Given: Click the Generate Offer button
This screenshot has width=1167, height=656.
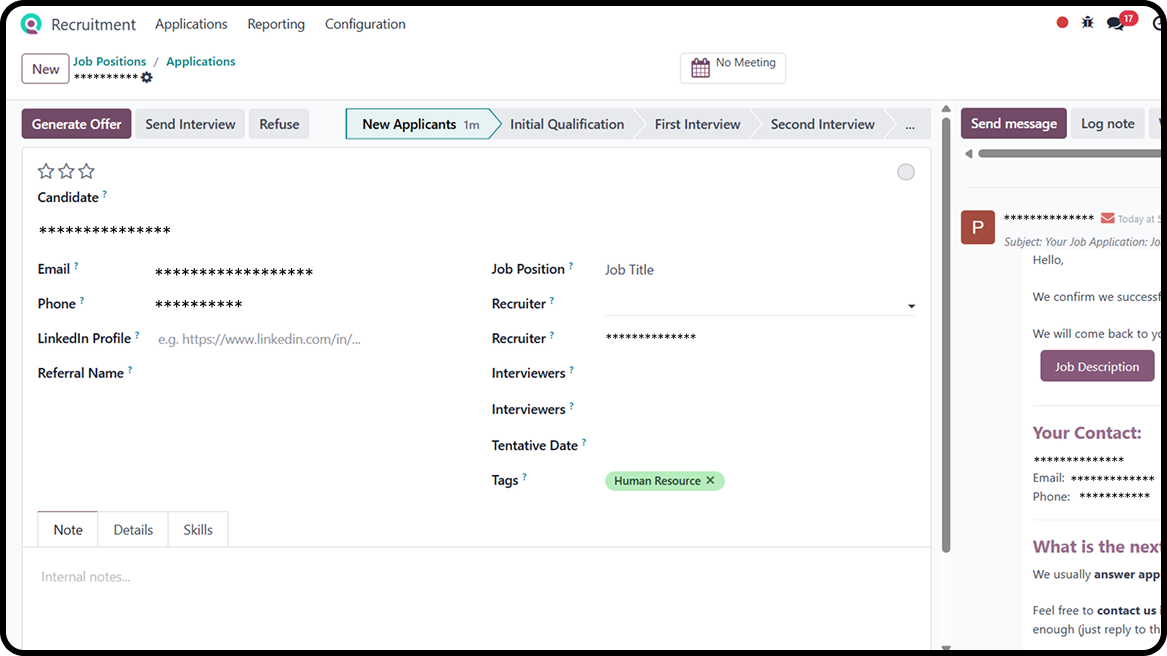Looking at the screenshot, I should click(76, 124).
